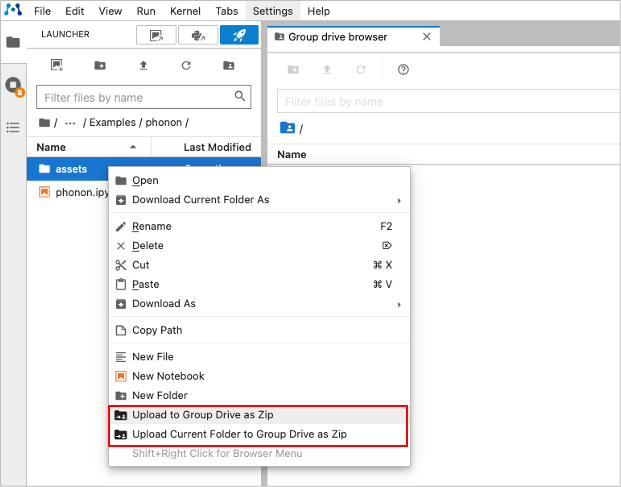This screenshot has width=621, height=487.
Task: Click new folder icon in file toolbar
Action: pos(100,66)
